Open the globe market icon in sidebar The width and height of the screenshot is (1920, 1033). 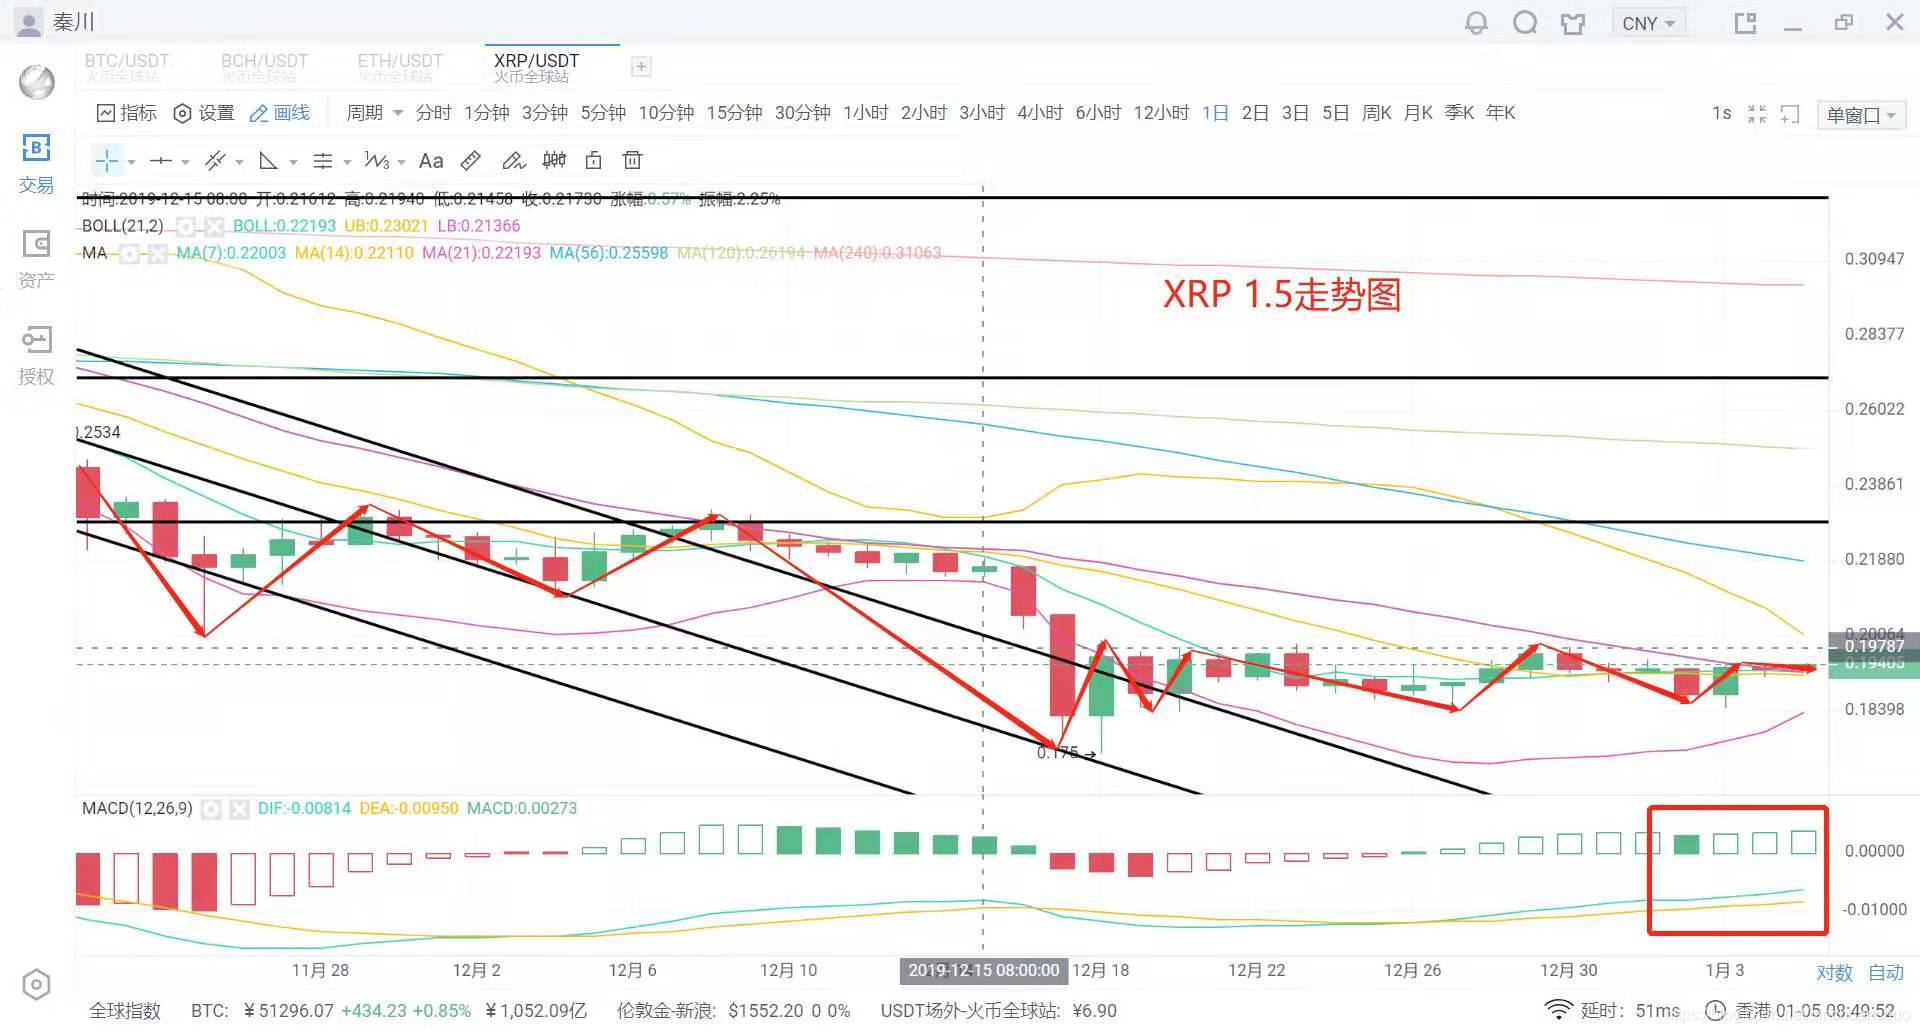37,82
